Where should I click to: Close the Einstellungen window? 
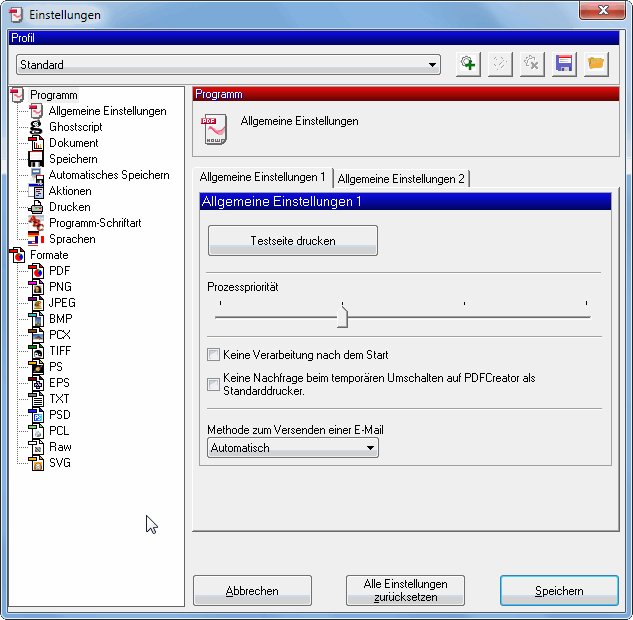click(x=602, y=10)
